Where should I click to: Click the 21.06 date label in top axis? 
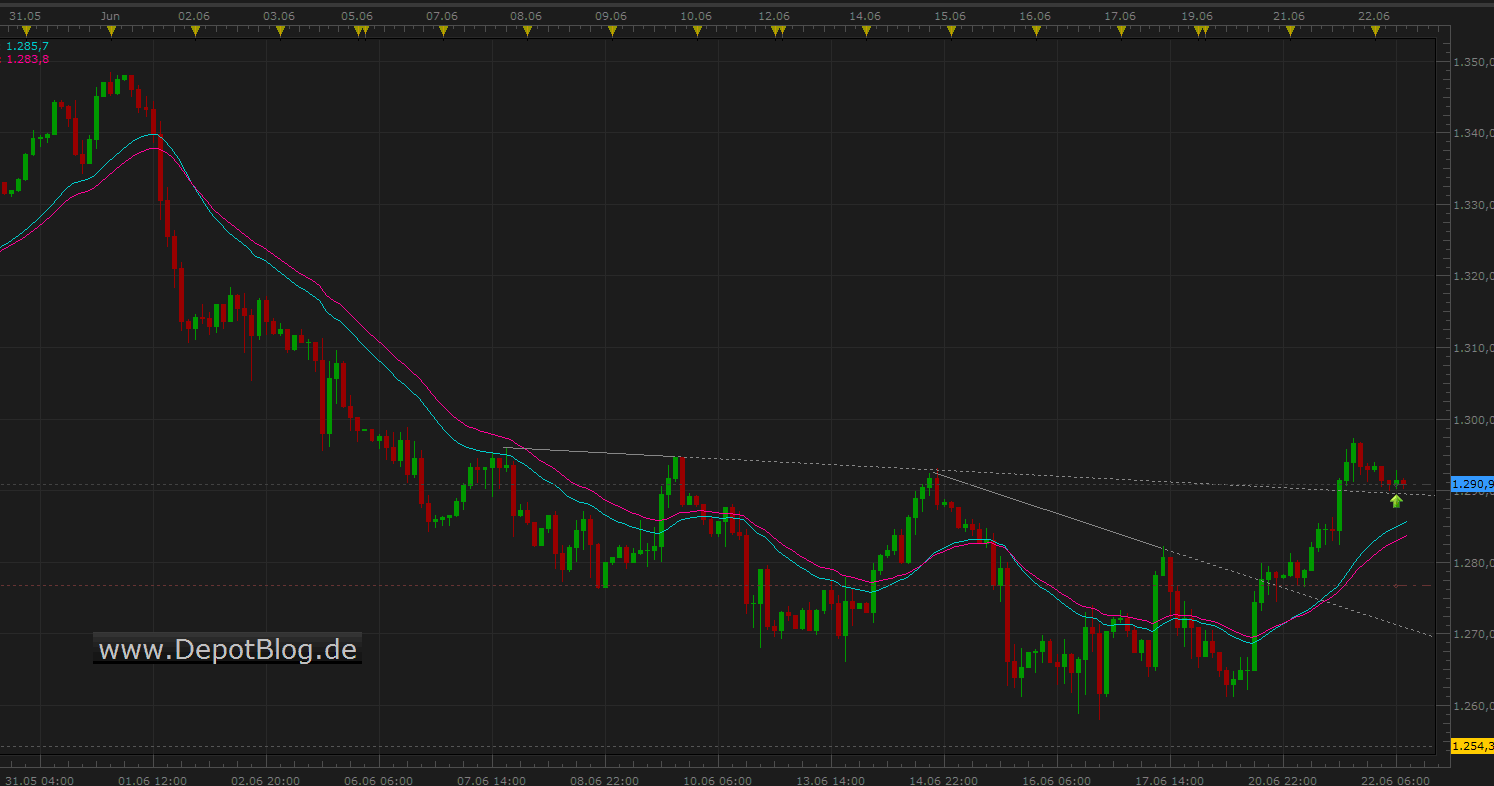[1289, 16]
